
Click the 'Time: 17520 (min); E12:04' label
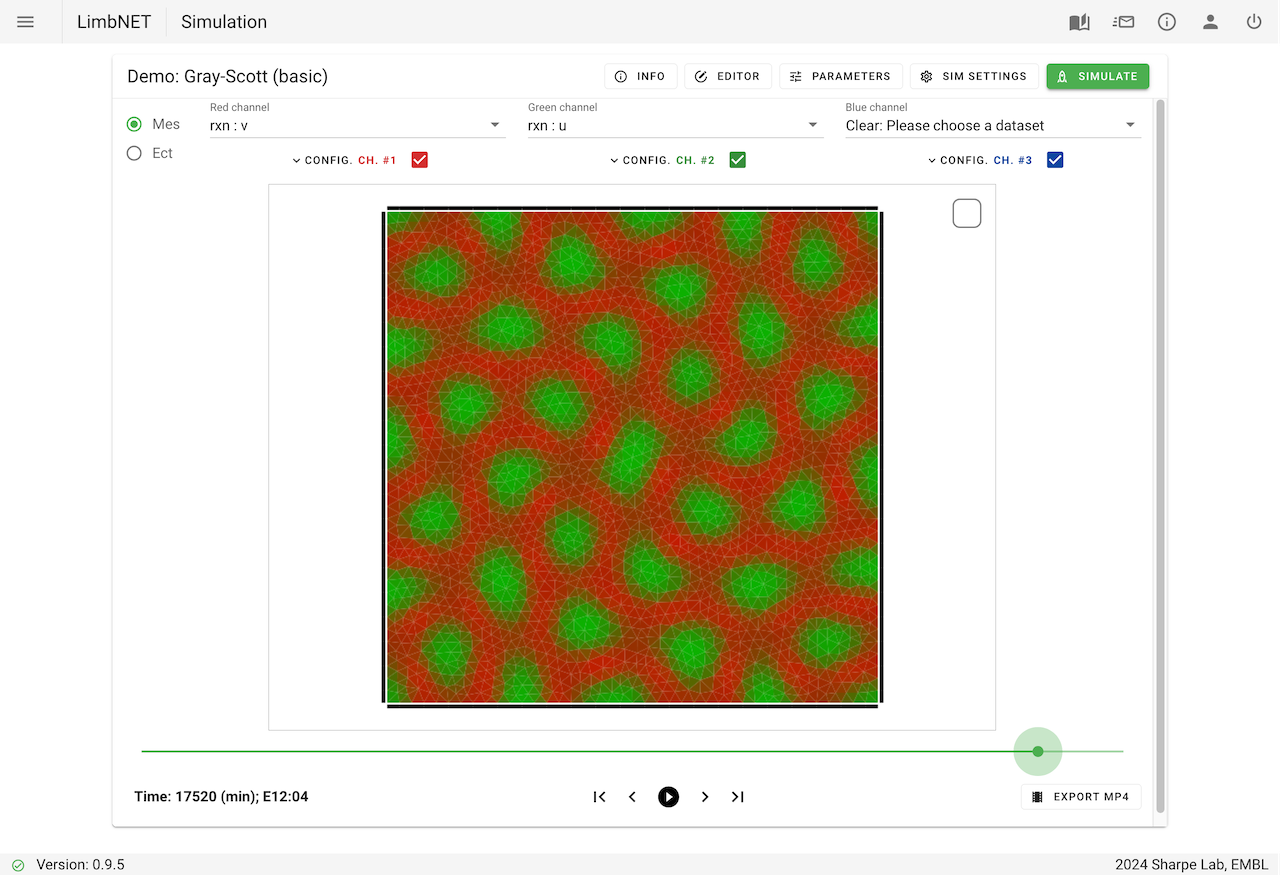tap(221, 797)
